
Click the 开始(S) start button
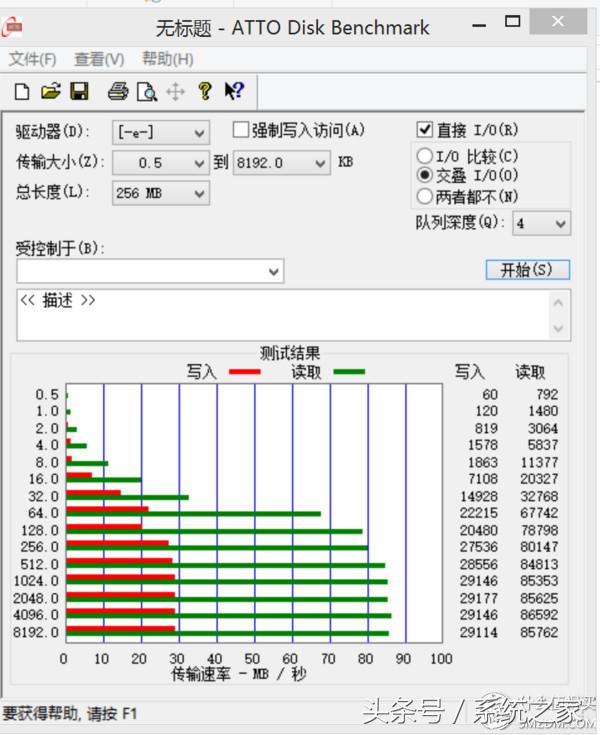pyautogui.click(x=528, y=270)
